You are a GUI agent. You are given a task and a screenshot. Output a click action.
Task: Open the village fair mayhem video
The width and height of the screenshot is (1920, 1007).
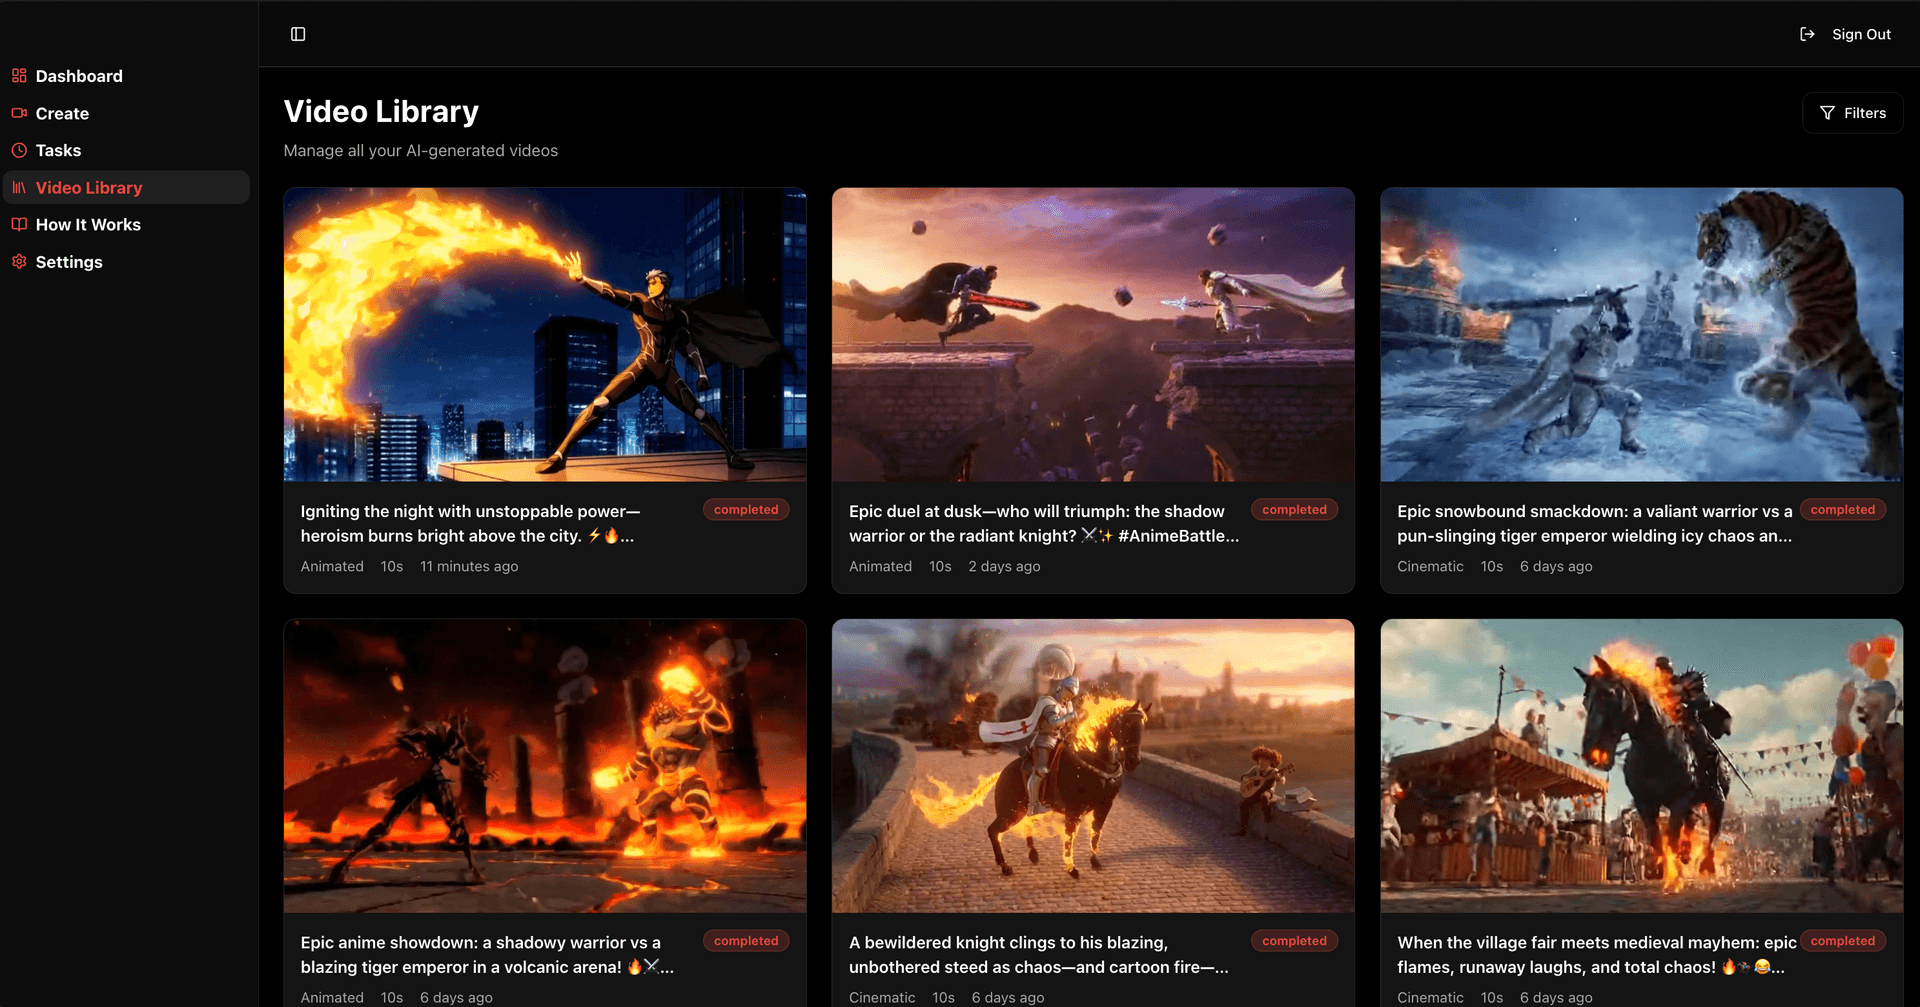coord(1641,765)
